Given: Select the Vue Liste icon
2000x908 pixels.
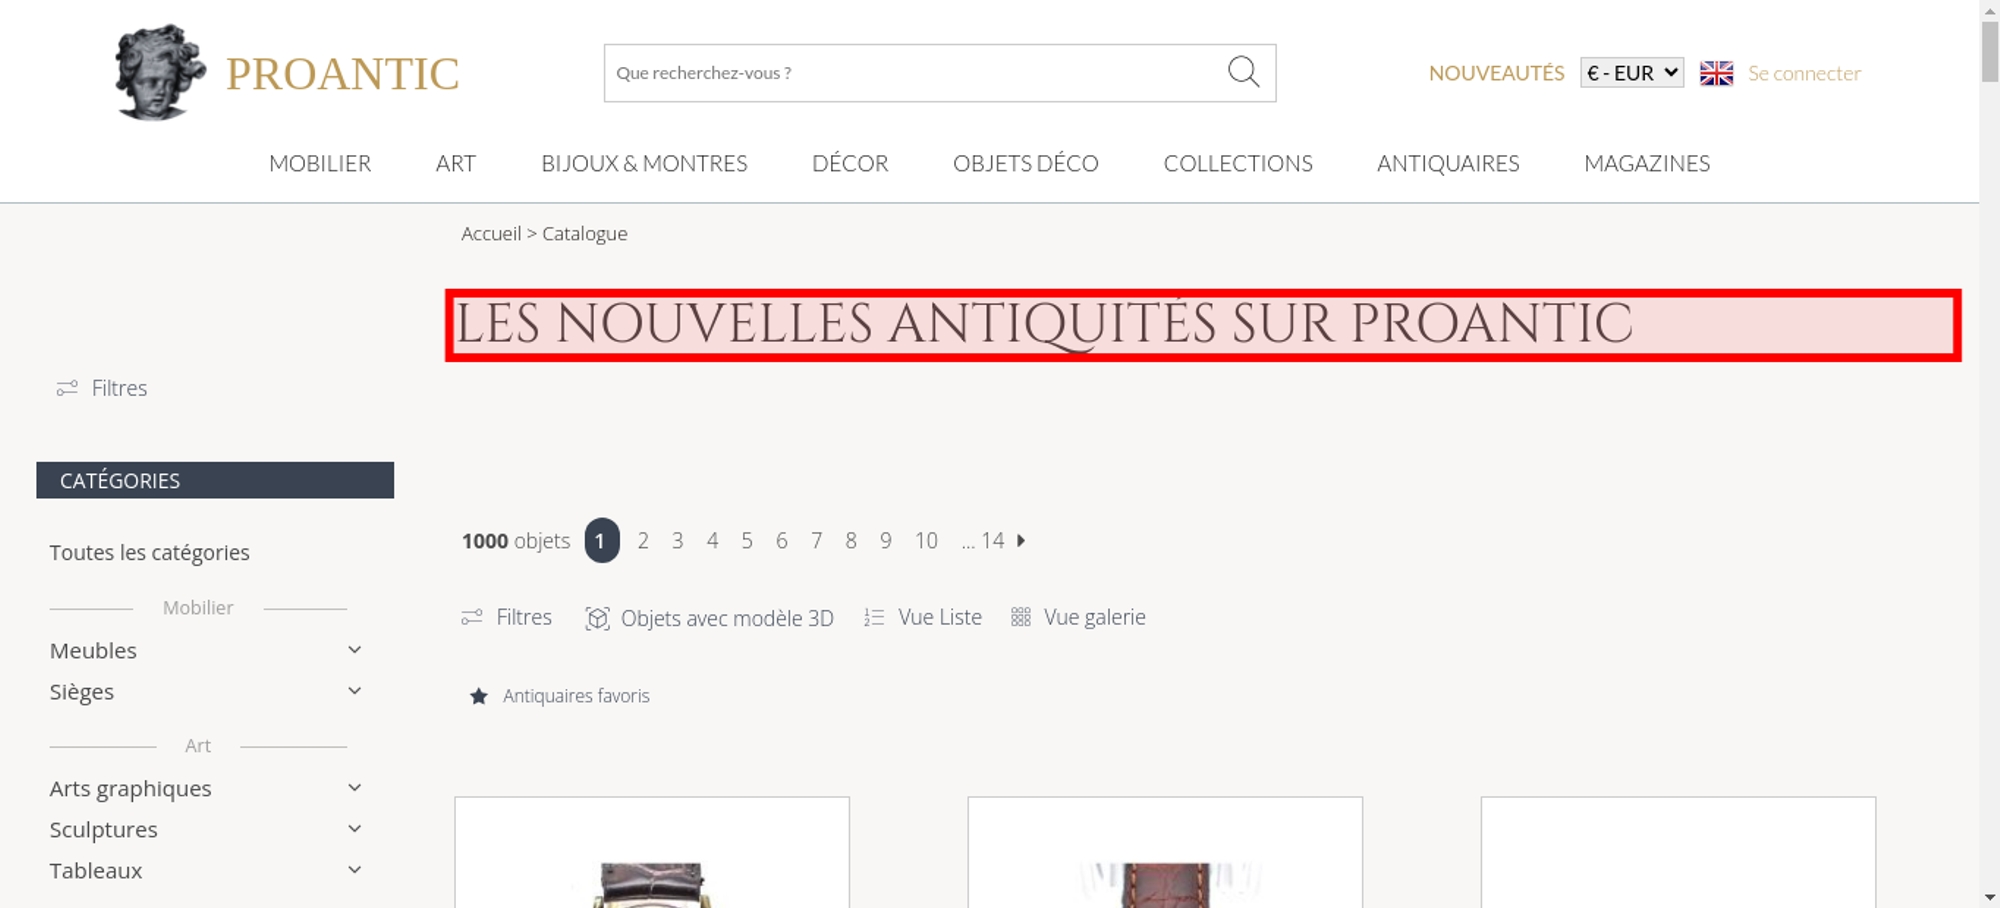Looking at the screenshot, I should 874,618.
